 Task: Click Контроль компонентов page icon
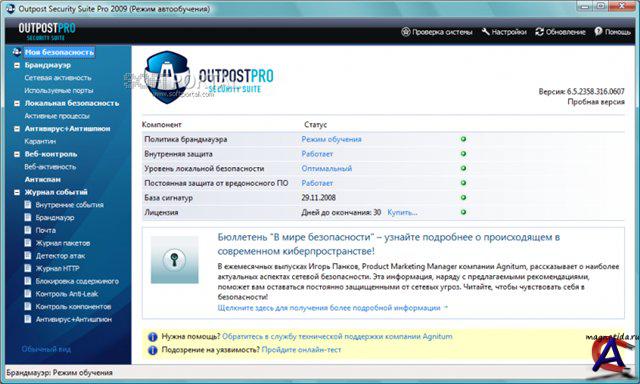point(28,306)
